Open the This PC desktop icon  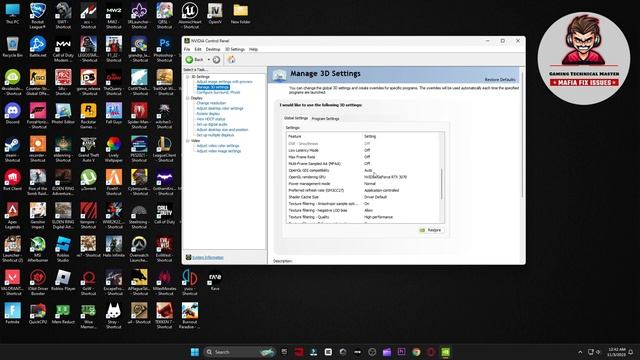click(x=13, y=14)
